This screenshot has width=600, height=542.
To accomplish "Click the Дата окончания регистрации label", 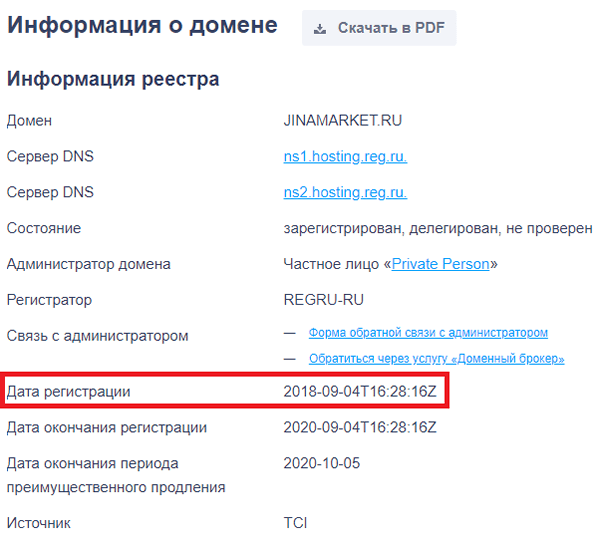I will pyautogui.click(x=107, y=428).
